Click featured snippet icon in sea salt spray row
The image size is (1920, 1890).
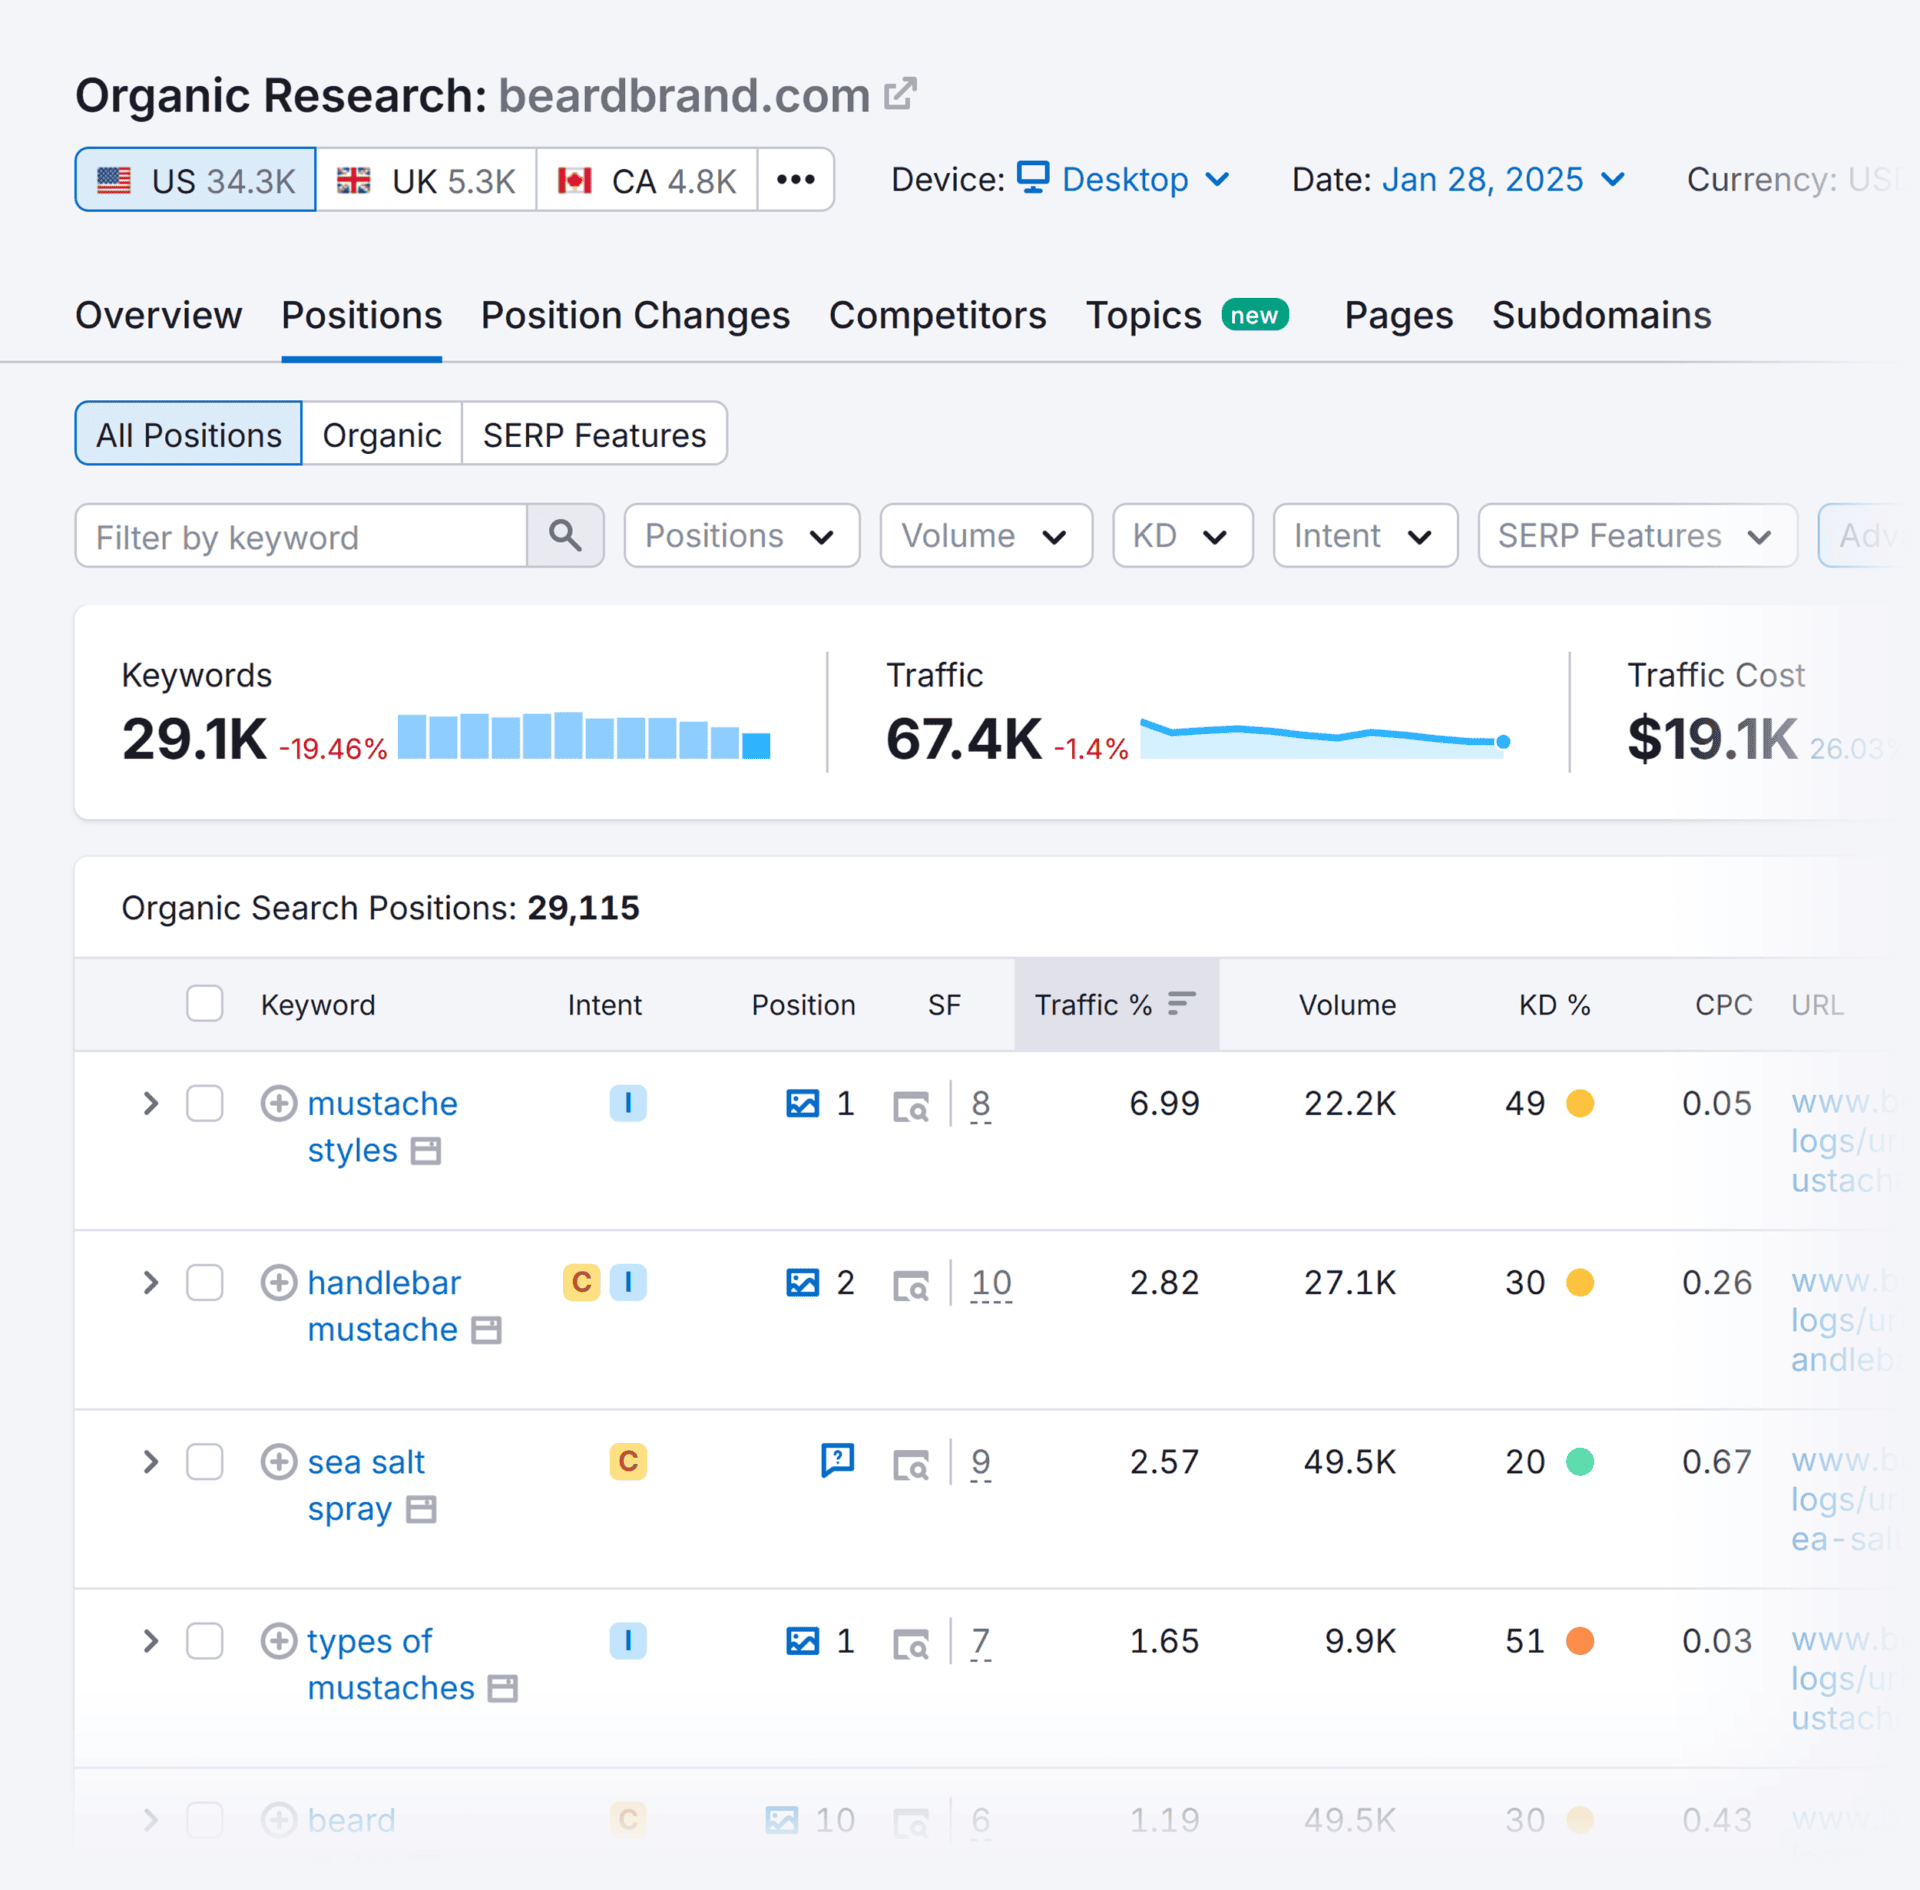pos(838,1460)
